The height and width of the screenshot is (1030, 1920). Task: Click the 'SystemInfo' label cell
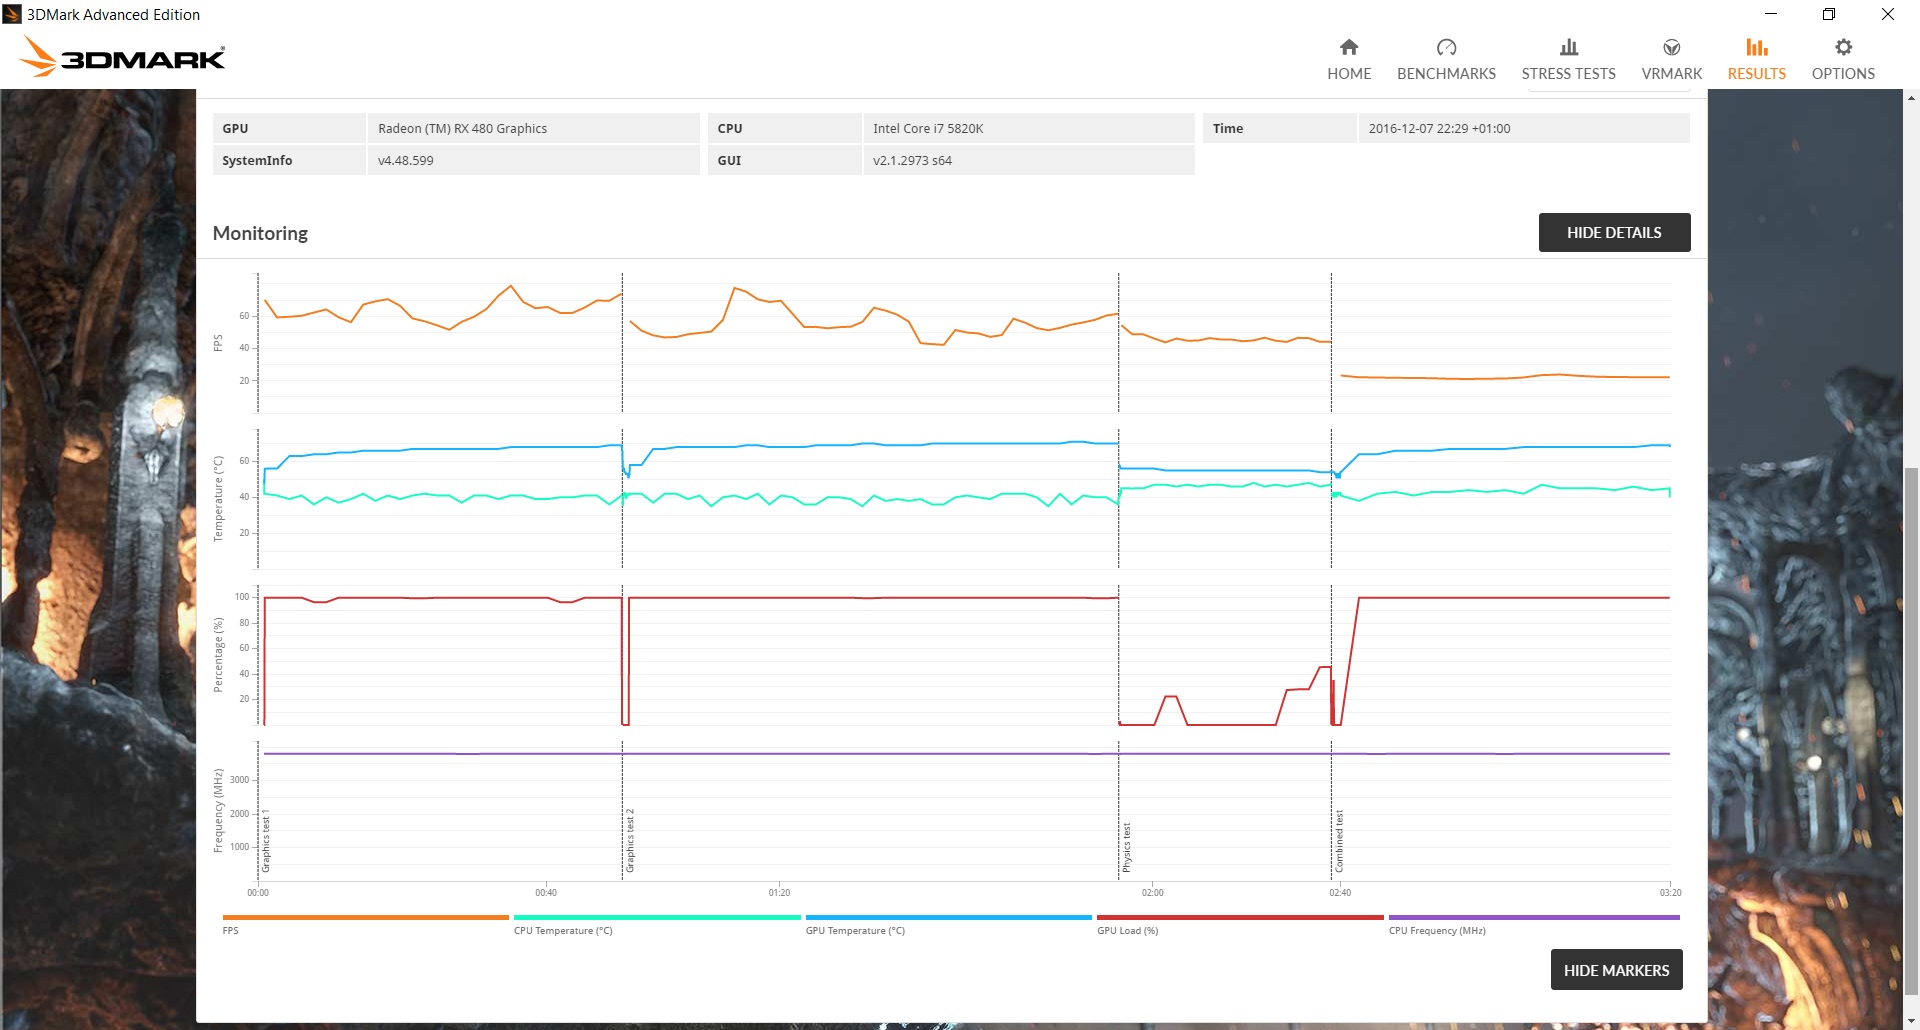(x=289, y=160)
